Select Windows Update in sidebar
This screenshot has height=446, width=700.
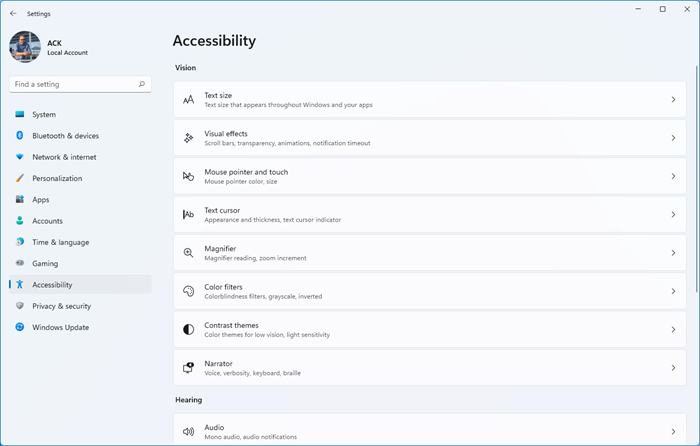(60, 327)
